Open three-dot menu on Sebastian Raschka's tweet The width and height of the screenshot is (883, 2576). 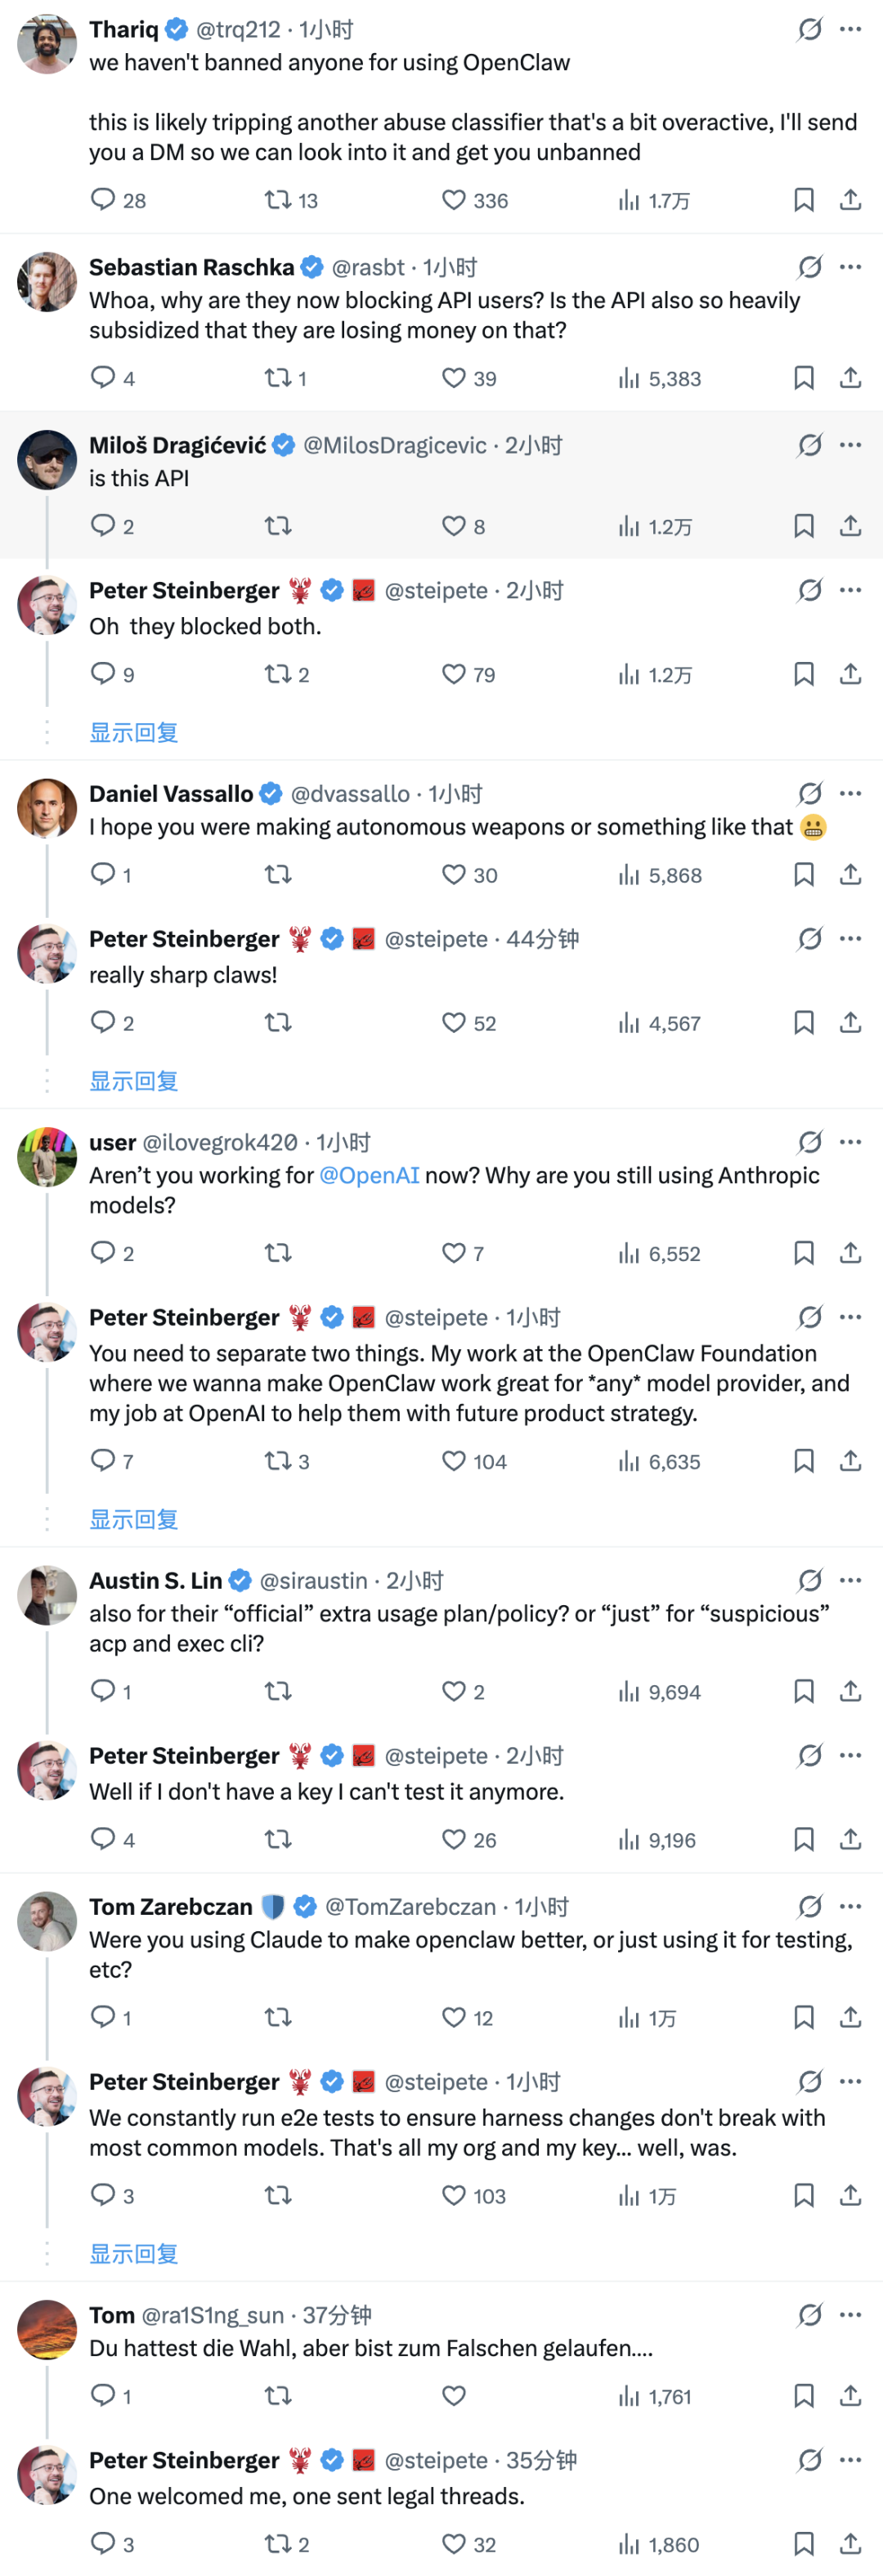click(850, 267)
